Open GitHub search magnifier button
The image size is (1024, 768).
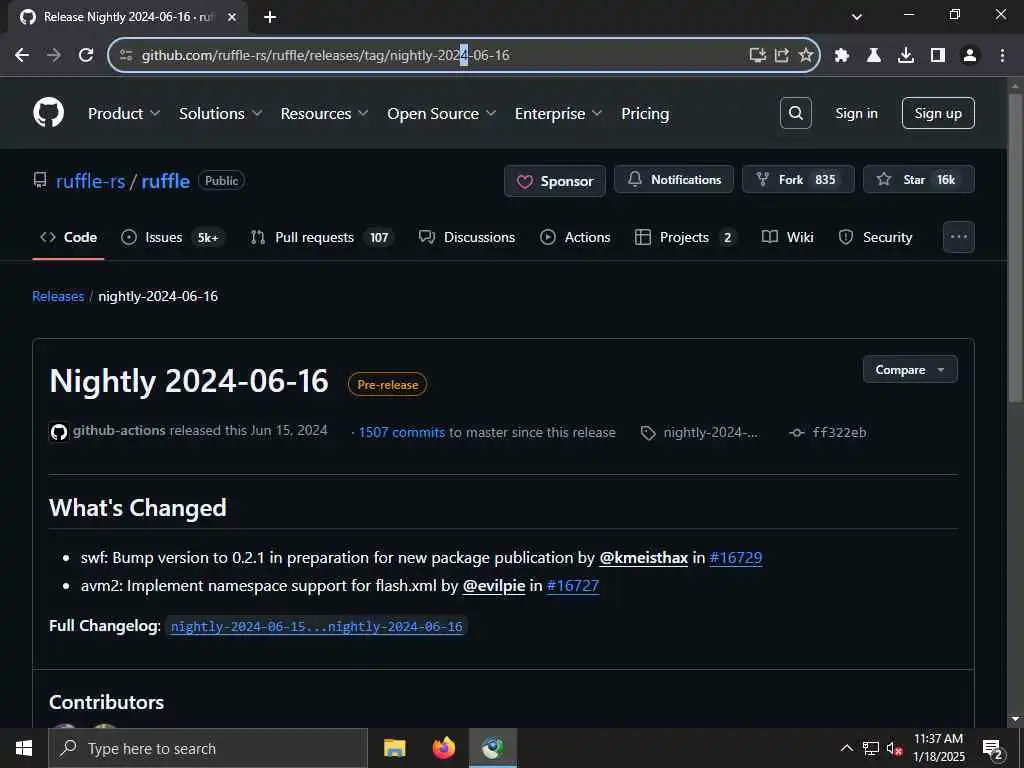(795, 113)
